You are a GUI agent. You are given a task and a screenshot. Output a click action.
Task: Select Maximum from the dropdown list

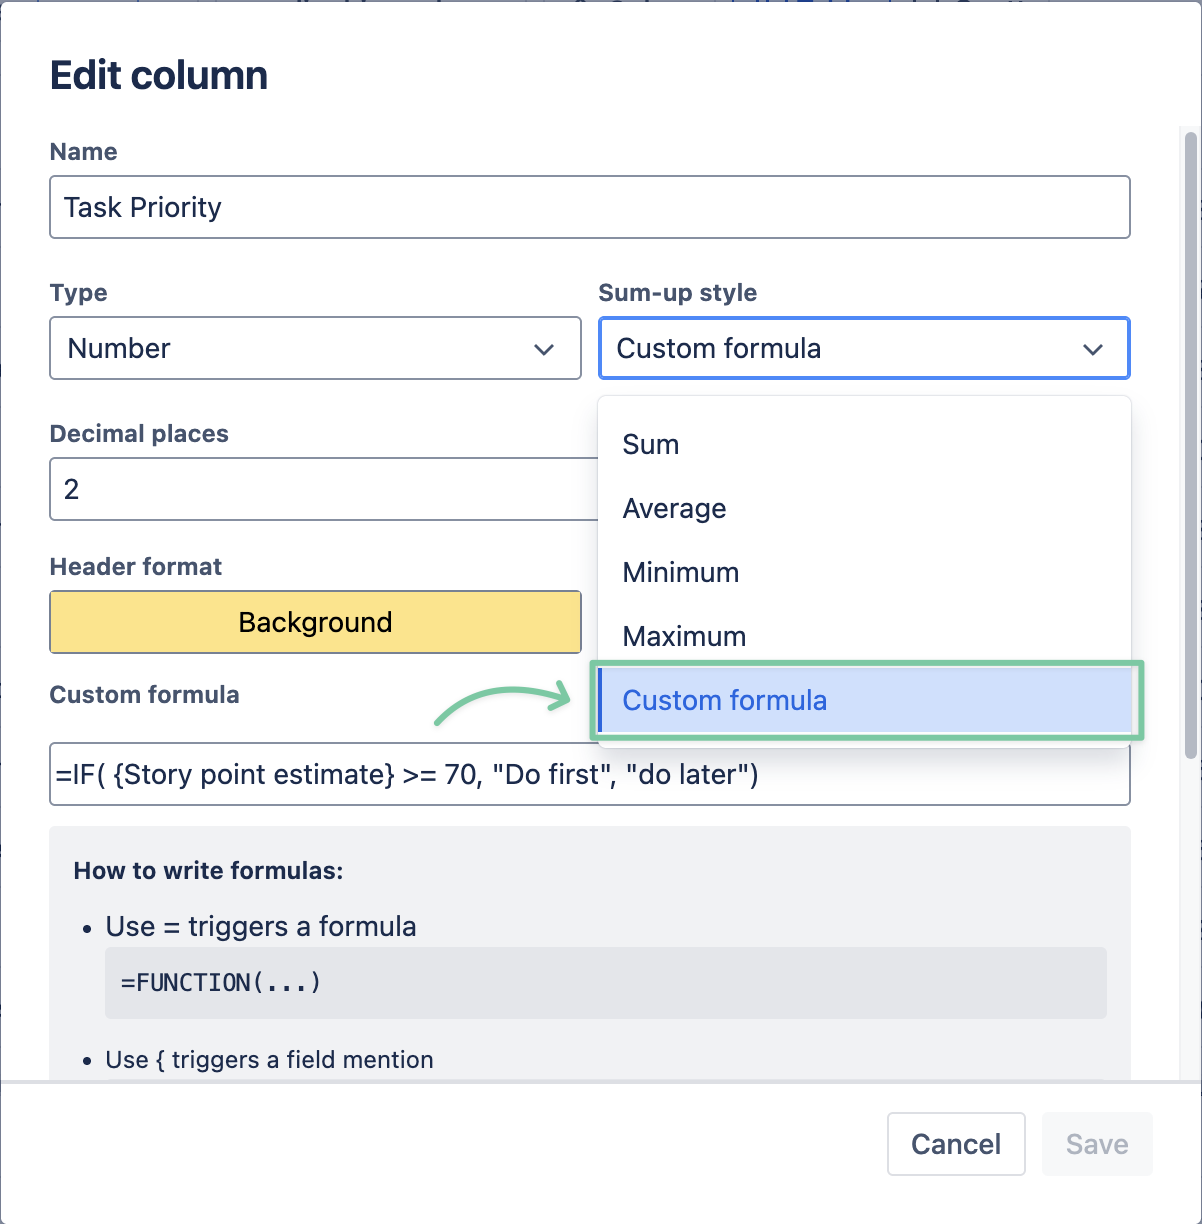click(685, 636)
